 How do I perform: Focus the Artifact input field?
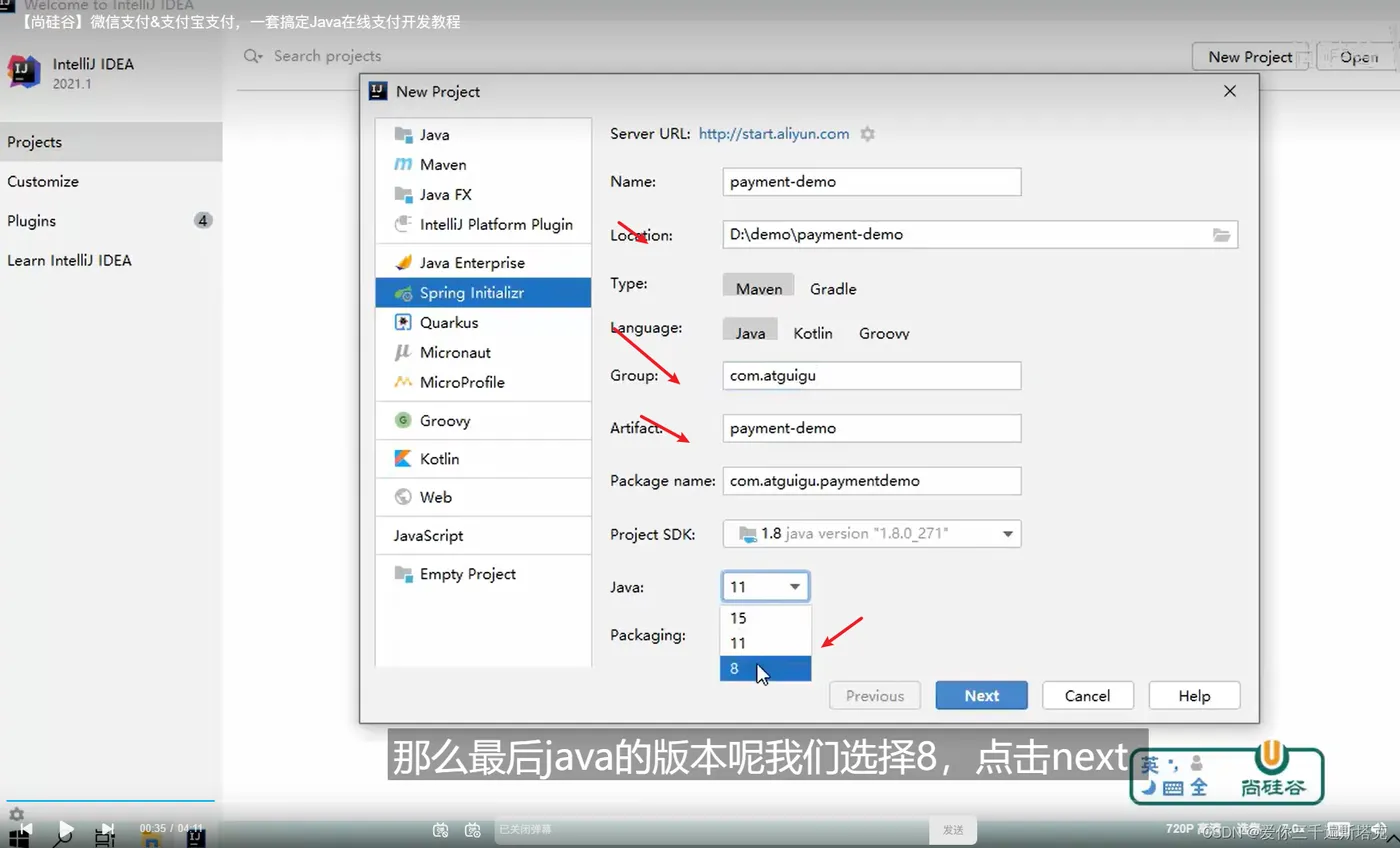tap(872, 428)
